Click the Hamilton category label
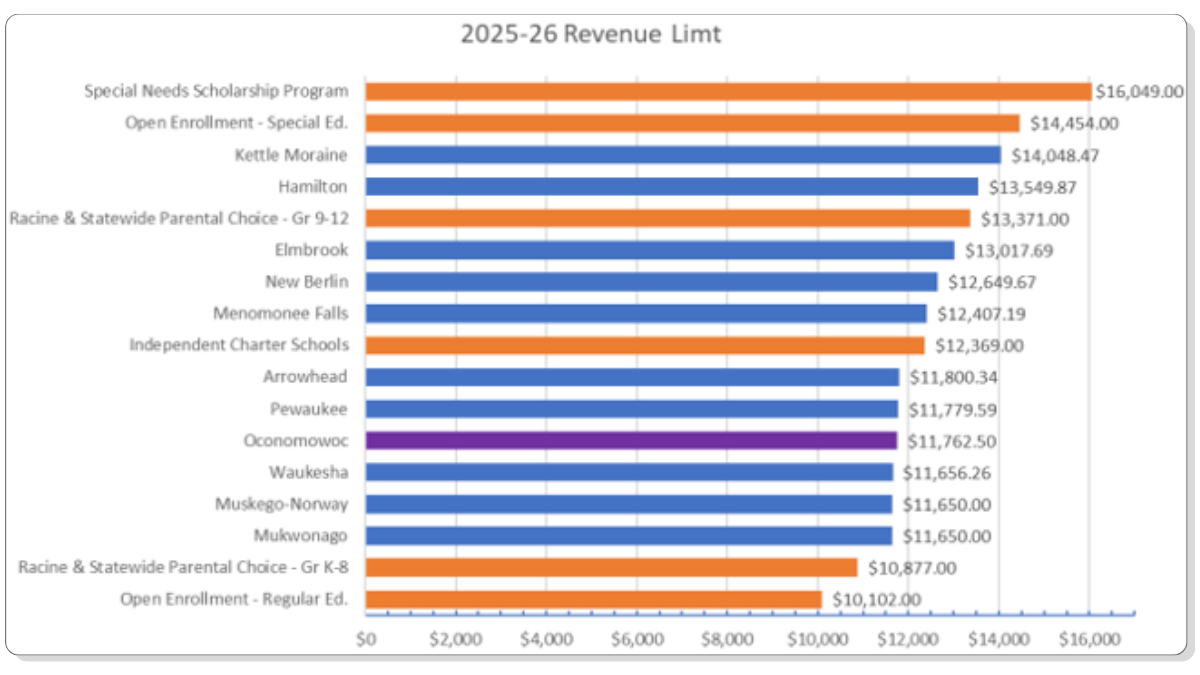This screenshot has width=1200, height=675. (313, 186)
